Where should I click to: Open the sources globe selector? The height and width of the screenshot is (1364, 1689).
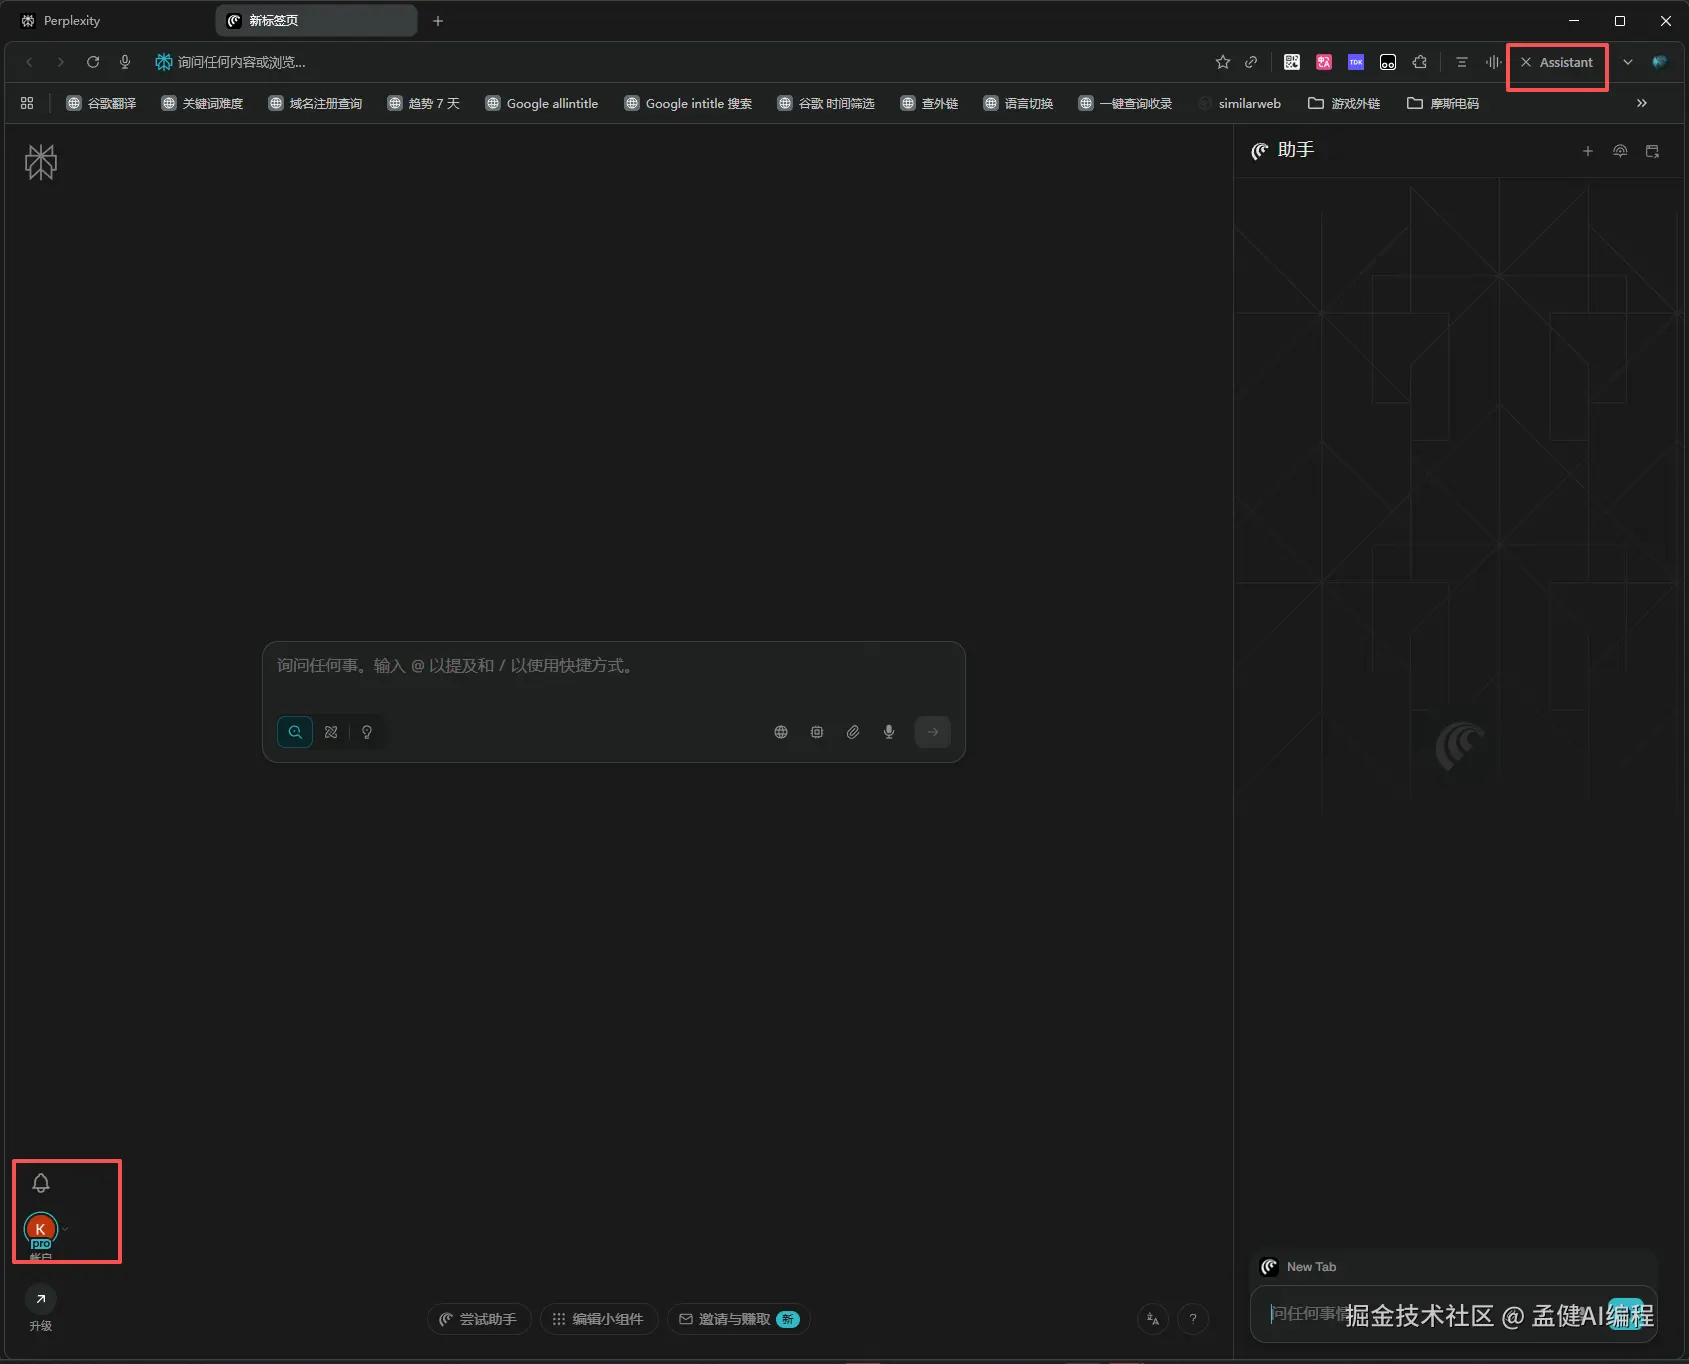pyautogui.click(x=781, y=732)
